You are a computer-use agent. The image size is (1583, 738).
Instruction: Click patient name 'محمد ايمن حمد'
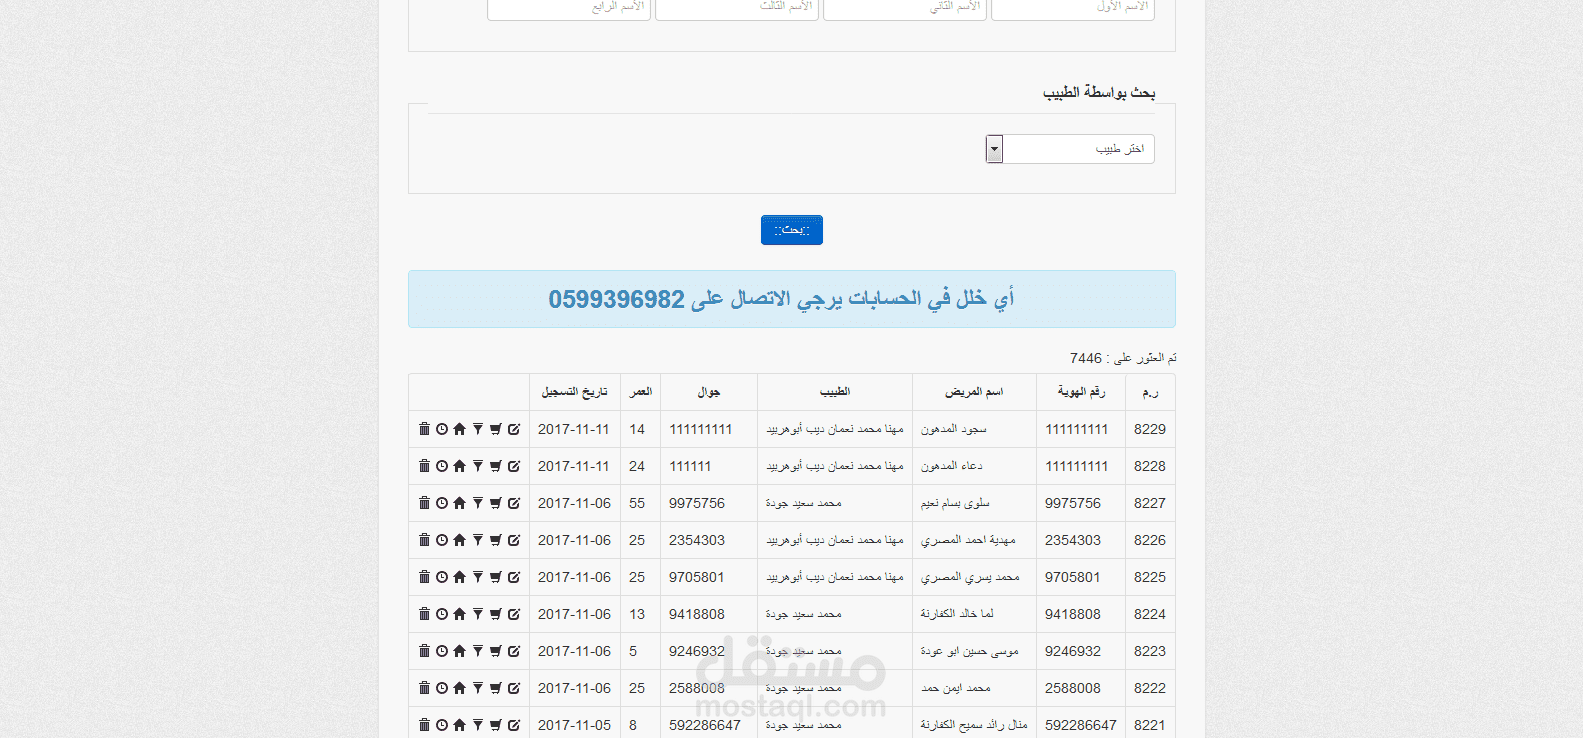pyautogui.click(x=956, y=688)
